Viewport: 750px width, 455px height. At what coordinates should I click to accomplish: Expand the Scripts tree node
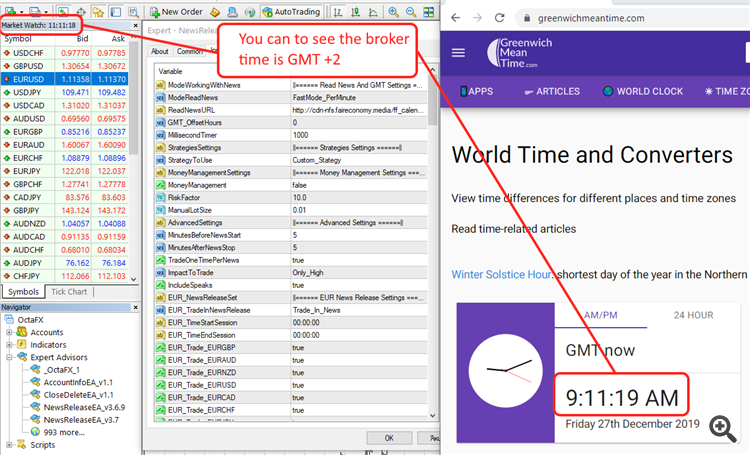tap(9, 444)
